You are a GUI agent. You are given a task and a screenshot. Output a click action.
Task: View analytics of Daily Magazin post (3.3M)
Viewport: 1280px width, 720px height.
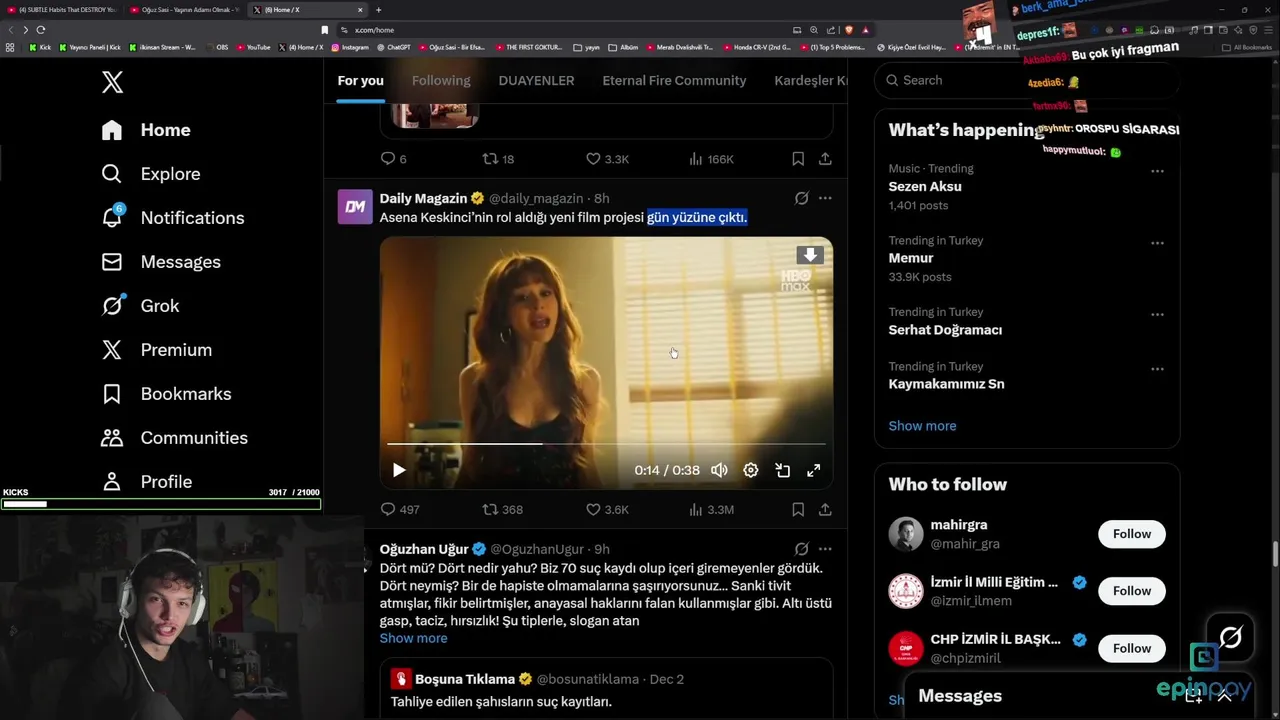pos(712,509)
